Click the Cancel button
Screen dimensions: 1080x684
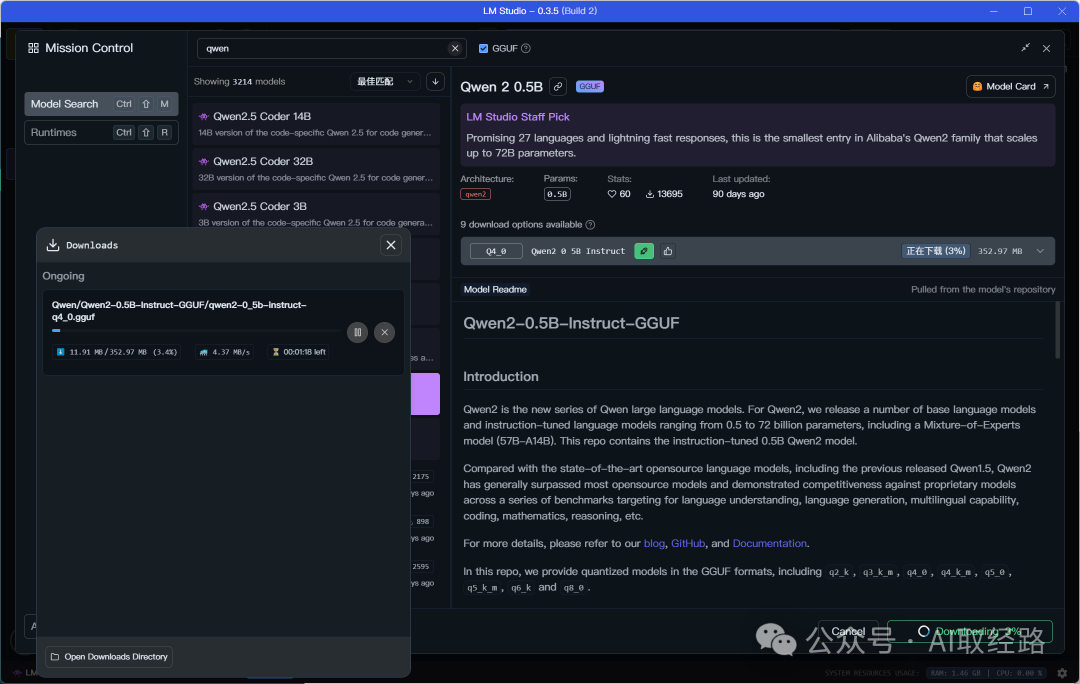(x=848, y=632)
